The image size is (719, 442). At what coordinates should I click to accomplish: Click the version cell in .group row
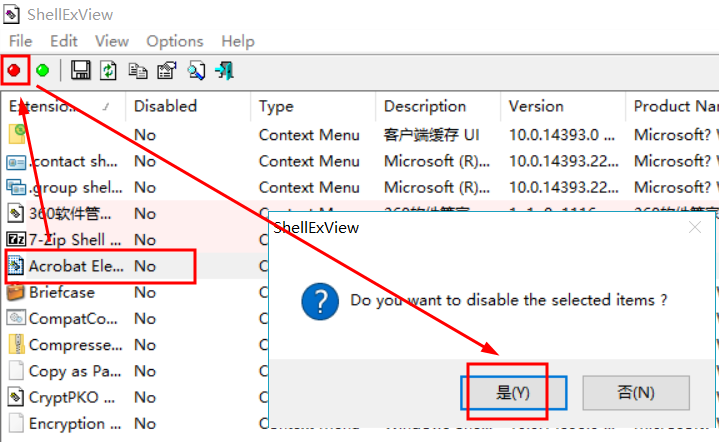[x=564, y=188]
